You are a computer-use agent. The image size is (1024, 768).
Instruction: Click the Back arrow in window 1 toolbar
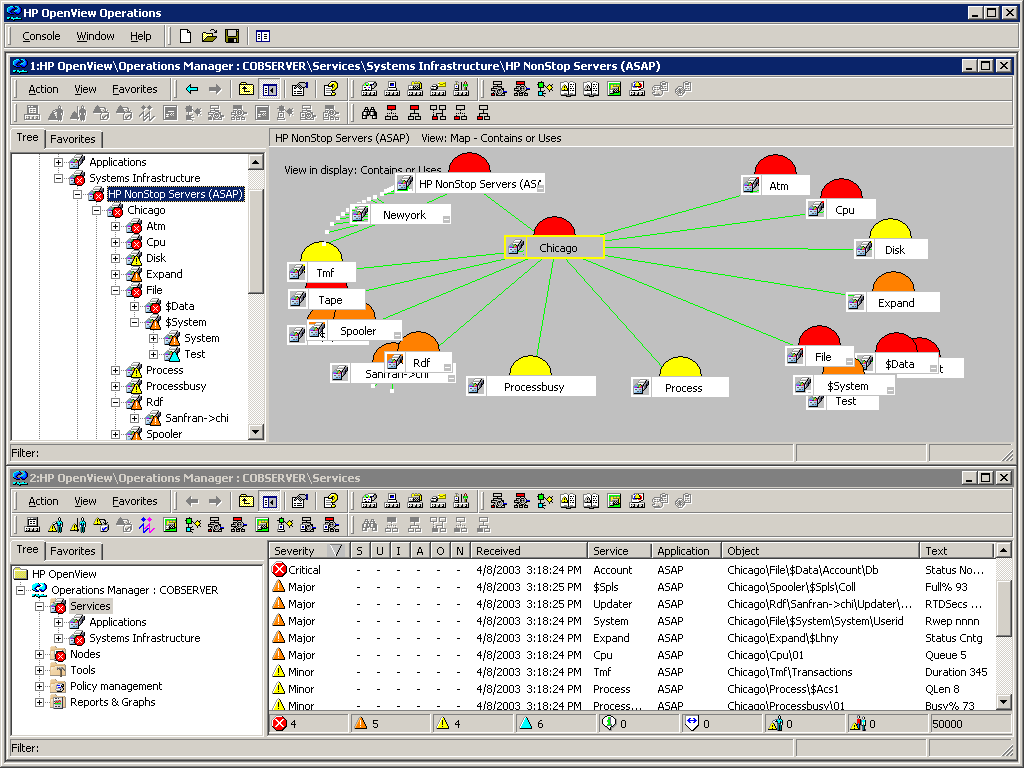click(x=192, y=89)
